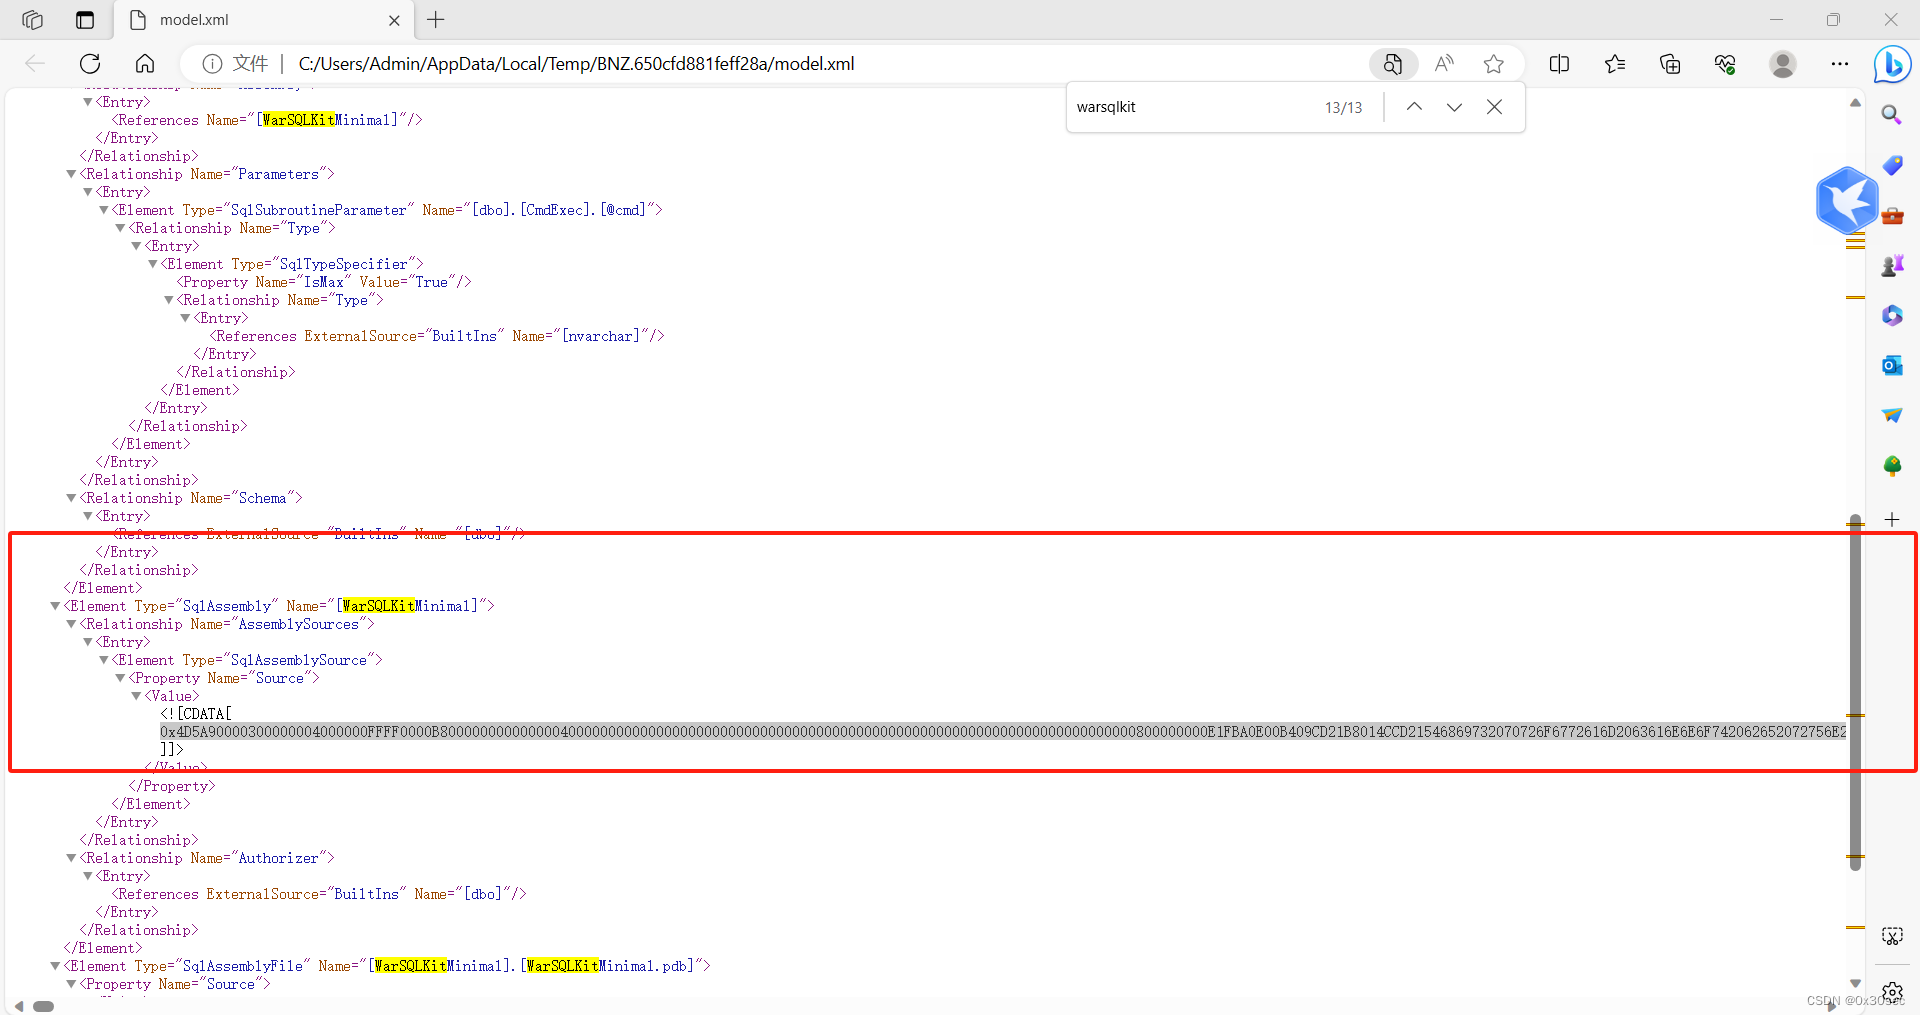Open Read Aloud from the address bar
Screen dimensions: 1920x1015
click(x=1444, y=64)
